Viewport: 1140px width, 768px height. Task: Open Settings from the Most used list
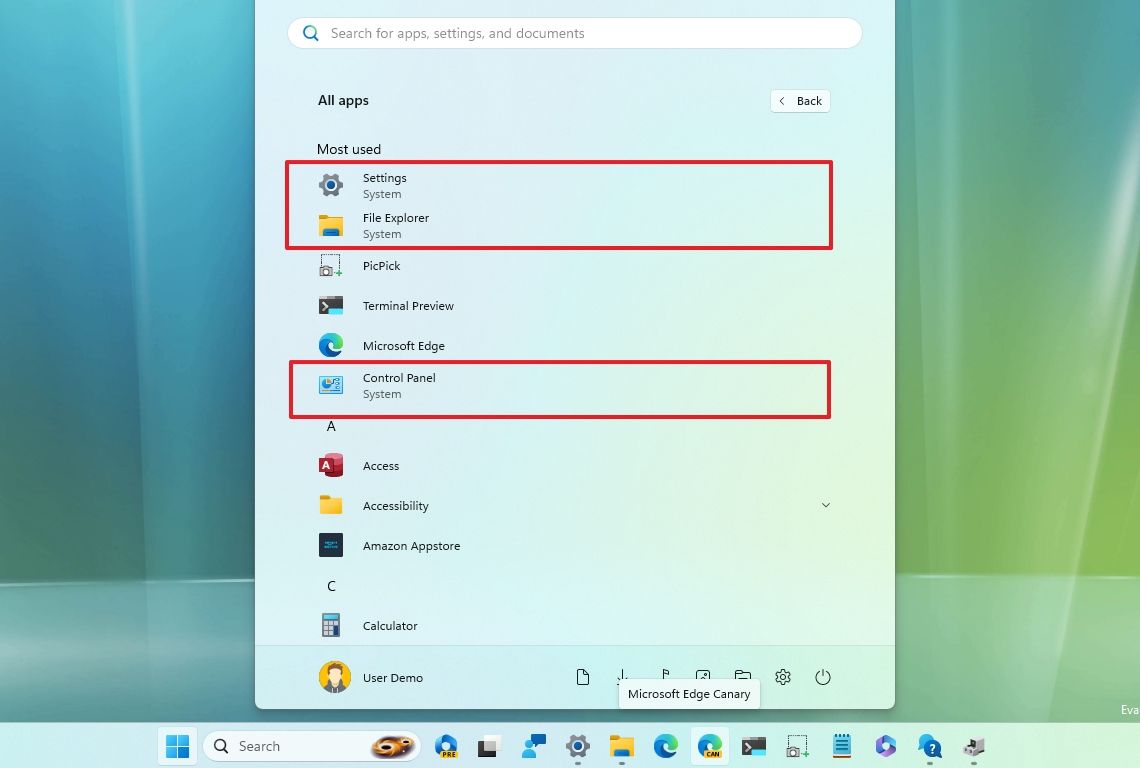pos(384,185)
